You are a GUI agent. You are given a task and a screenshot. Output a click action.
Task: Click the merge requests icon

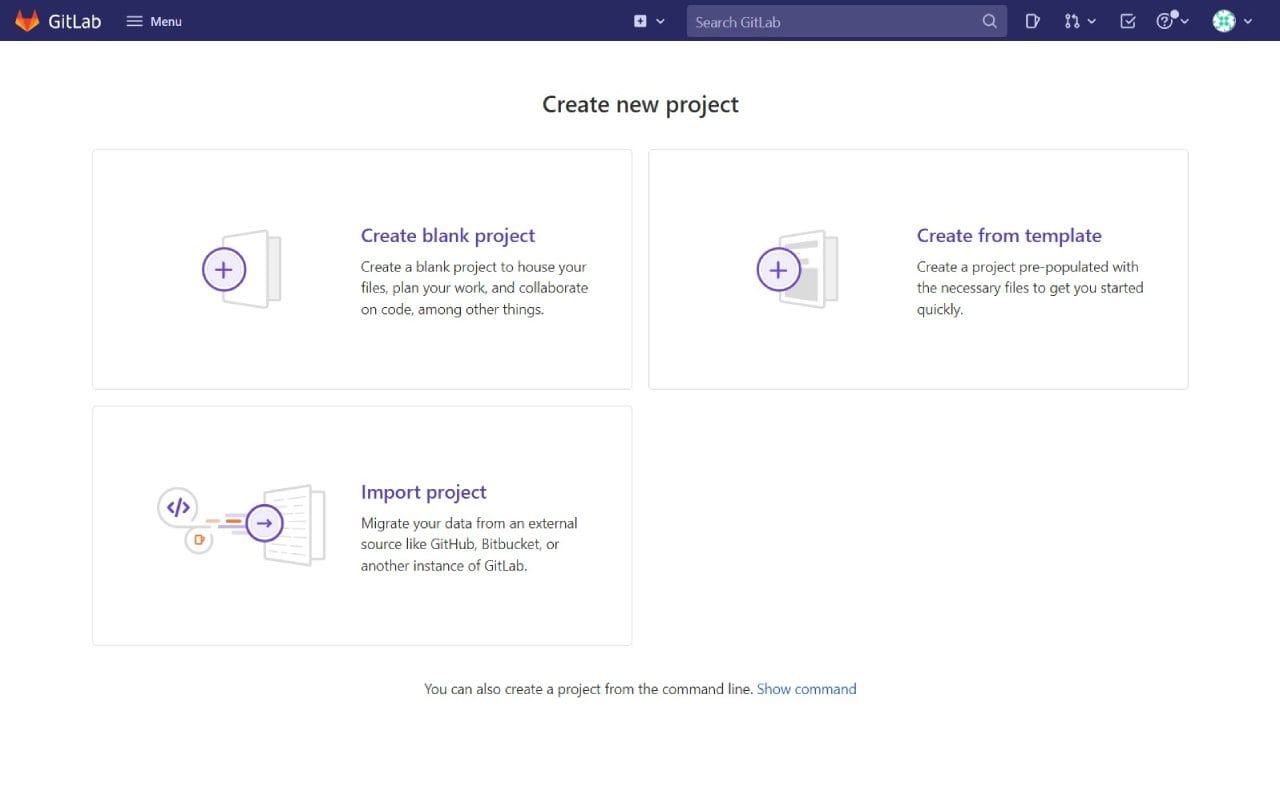pyautogui.click(x=1071, y=20)
